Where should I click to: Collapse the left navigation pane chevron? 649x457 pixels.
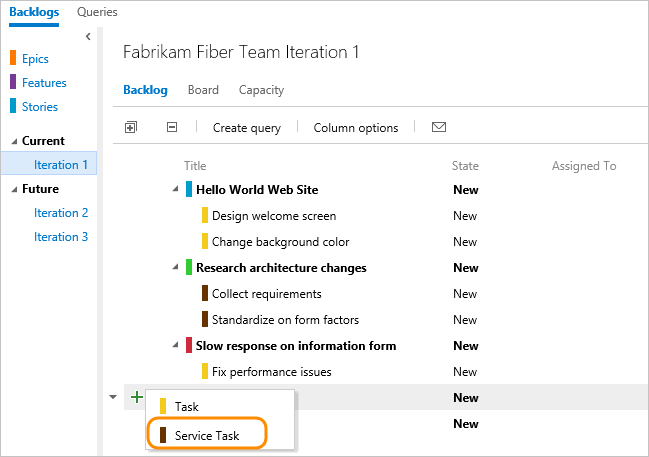tap(88, 37)
